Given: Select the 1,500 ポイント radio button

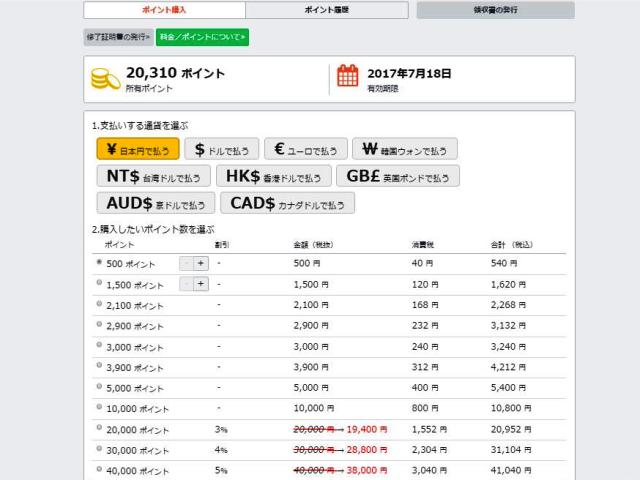Looking at the screenshot, I should [x=99, y=282].
